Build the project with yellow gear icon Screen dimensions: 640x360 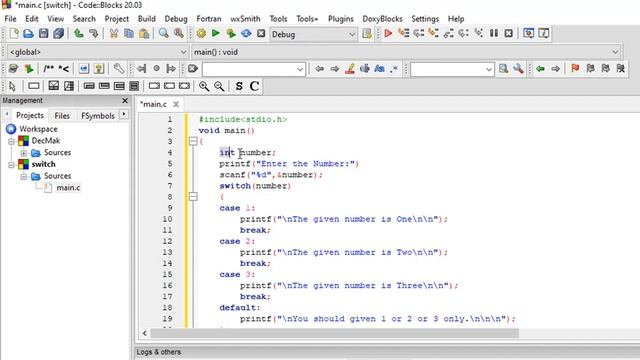pos(201,33)
